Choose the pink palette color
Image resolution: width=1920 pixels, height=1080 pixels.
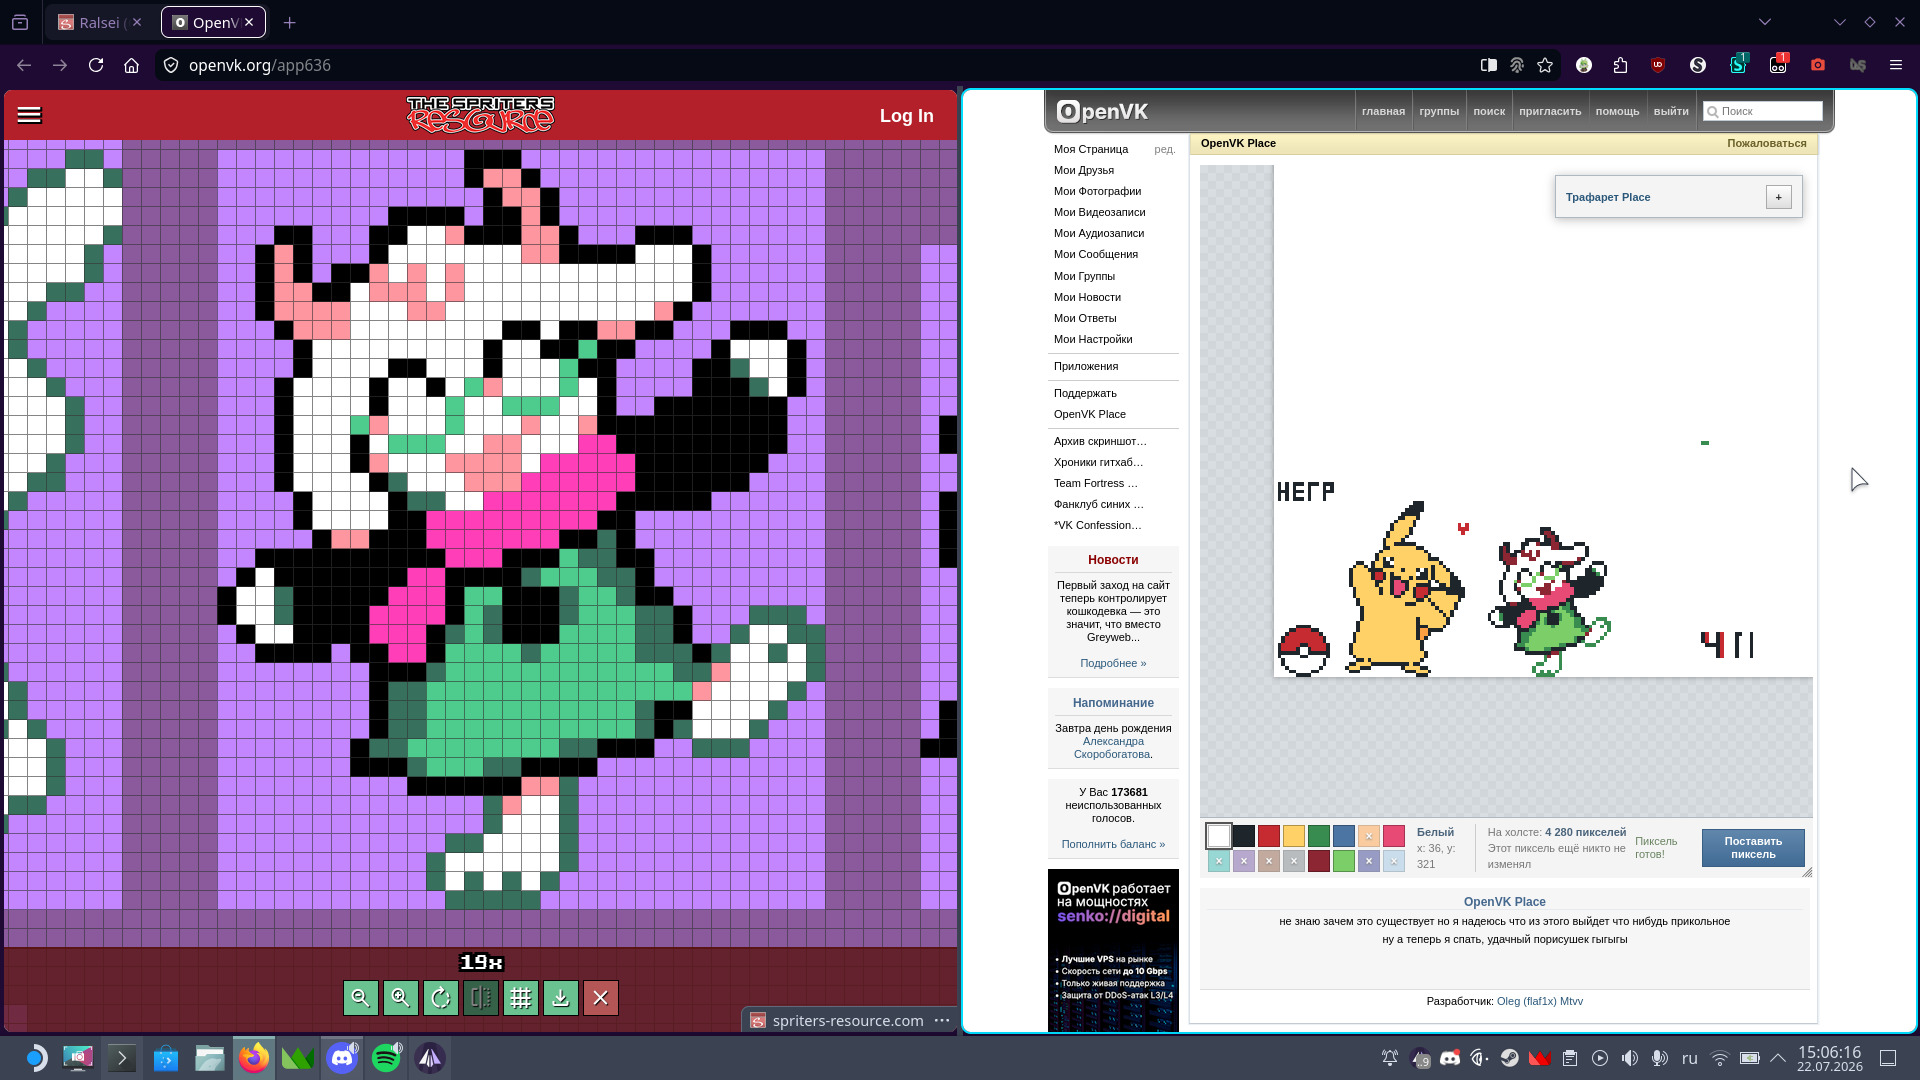[1394, 836]
